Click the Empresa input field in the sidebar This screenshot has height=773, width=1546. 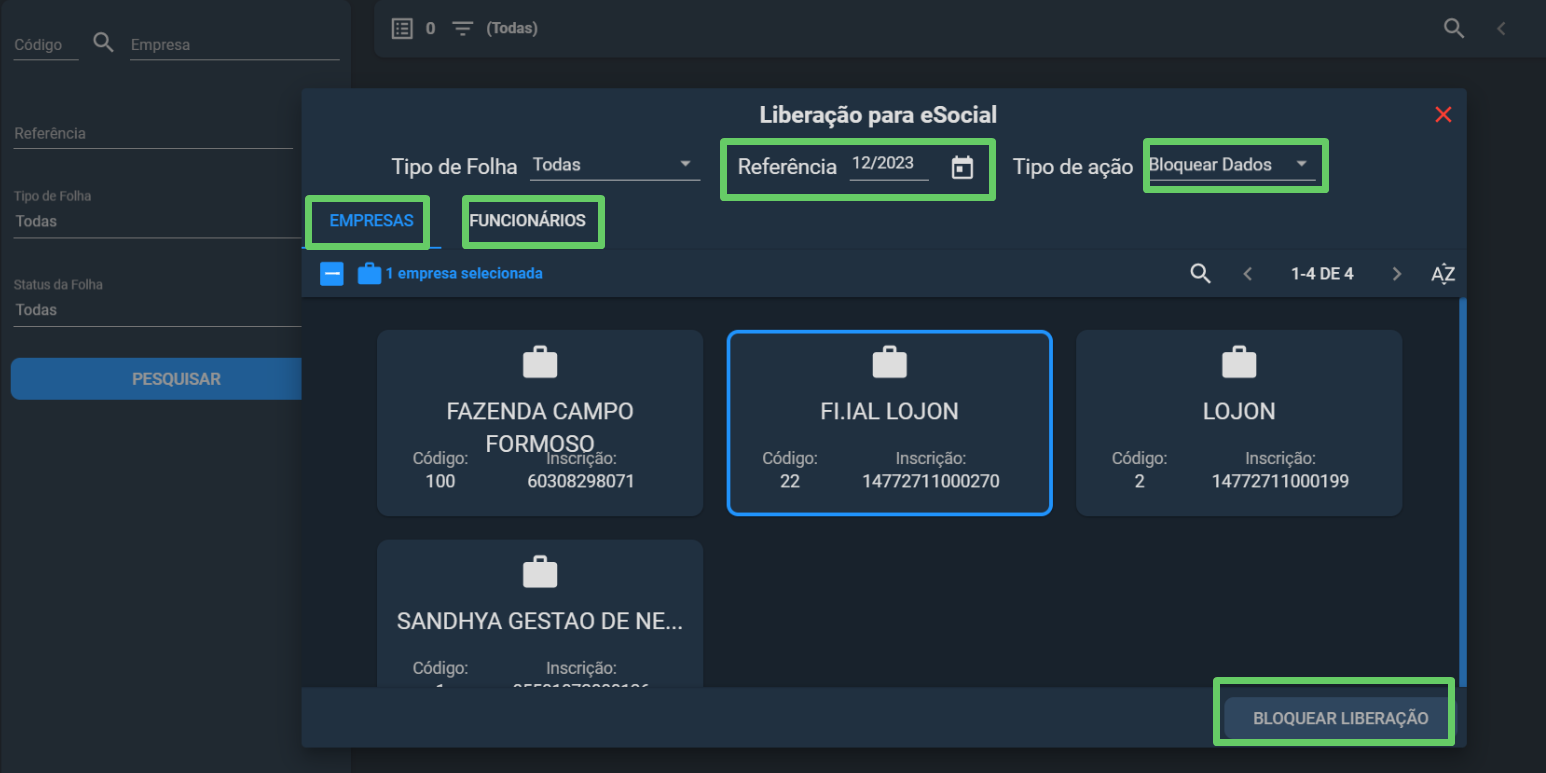235,45
